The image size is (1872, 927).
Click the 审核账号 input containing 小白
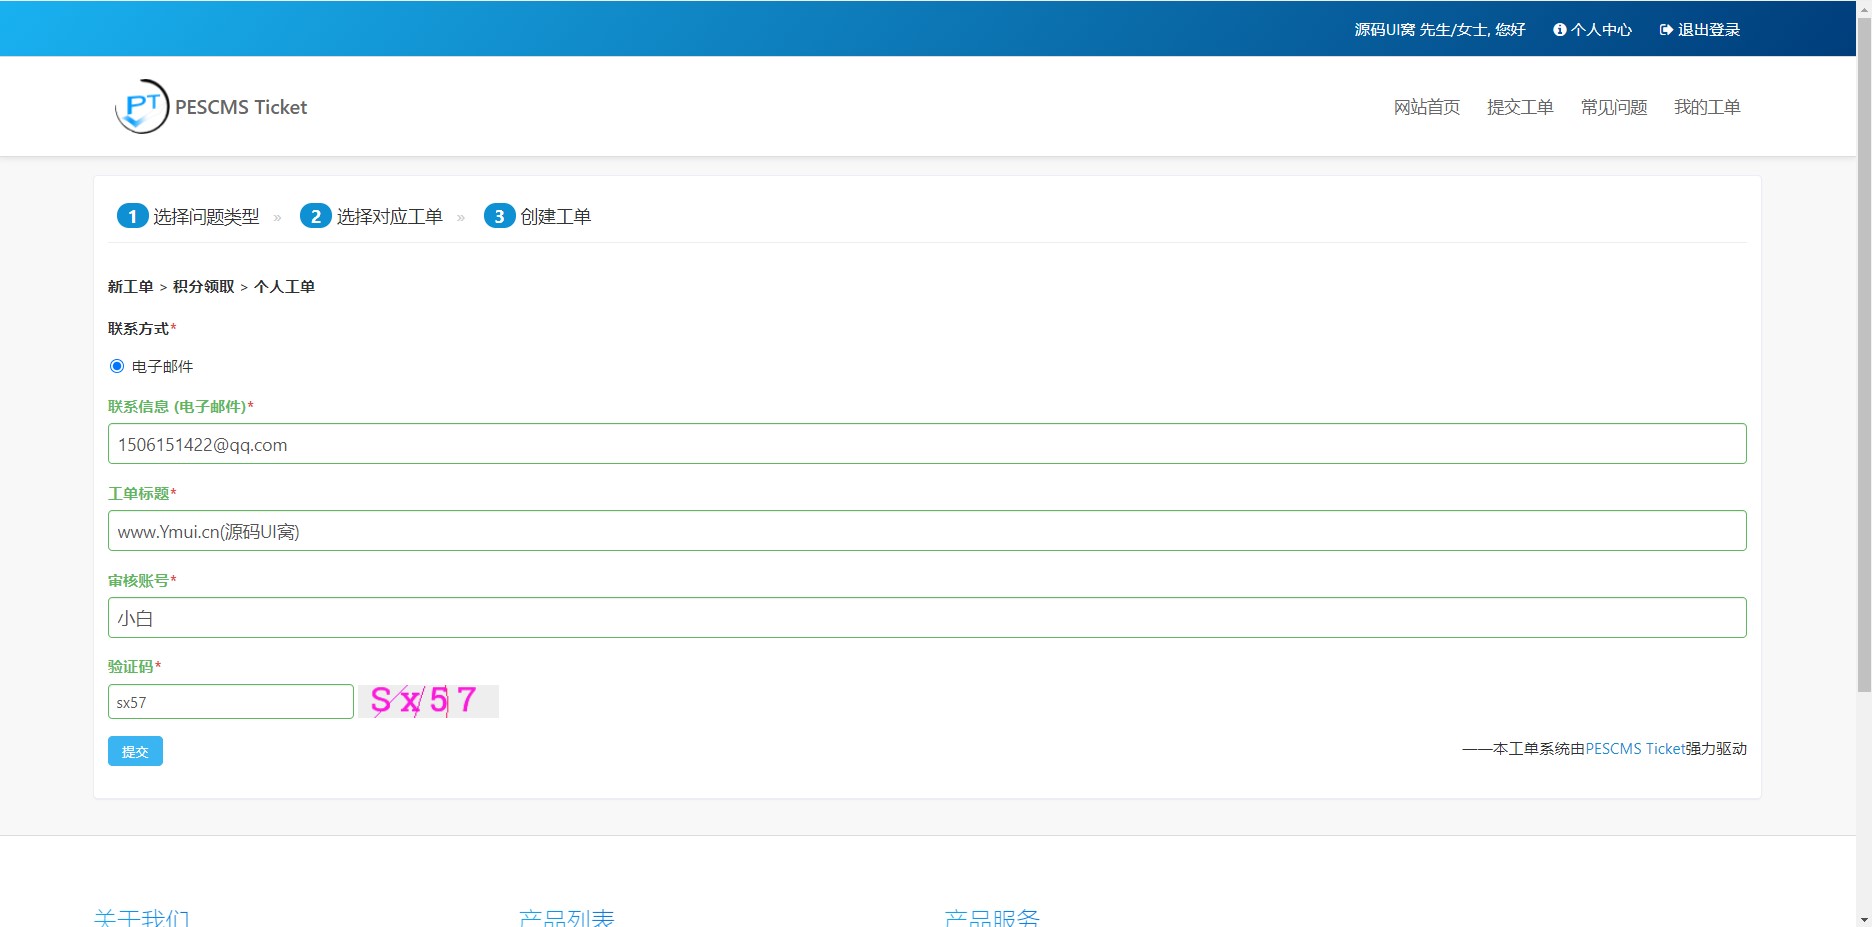point(926,618)
